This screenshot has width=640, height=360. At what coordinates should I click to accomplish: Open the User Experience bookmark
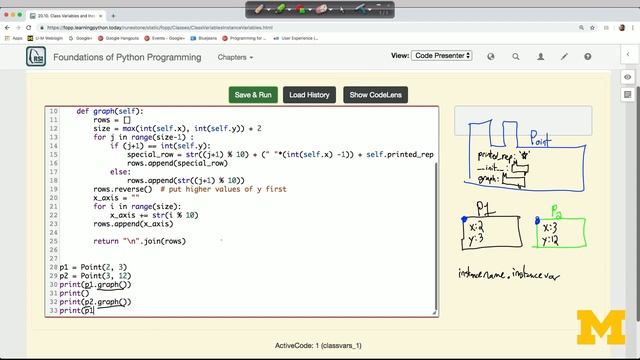[x=296, y=38]
